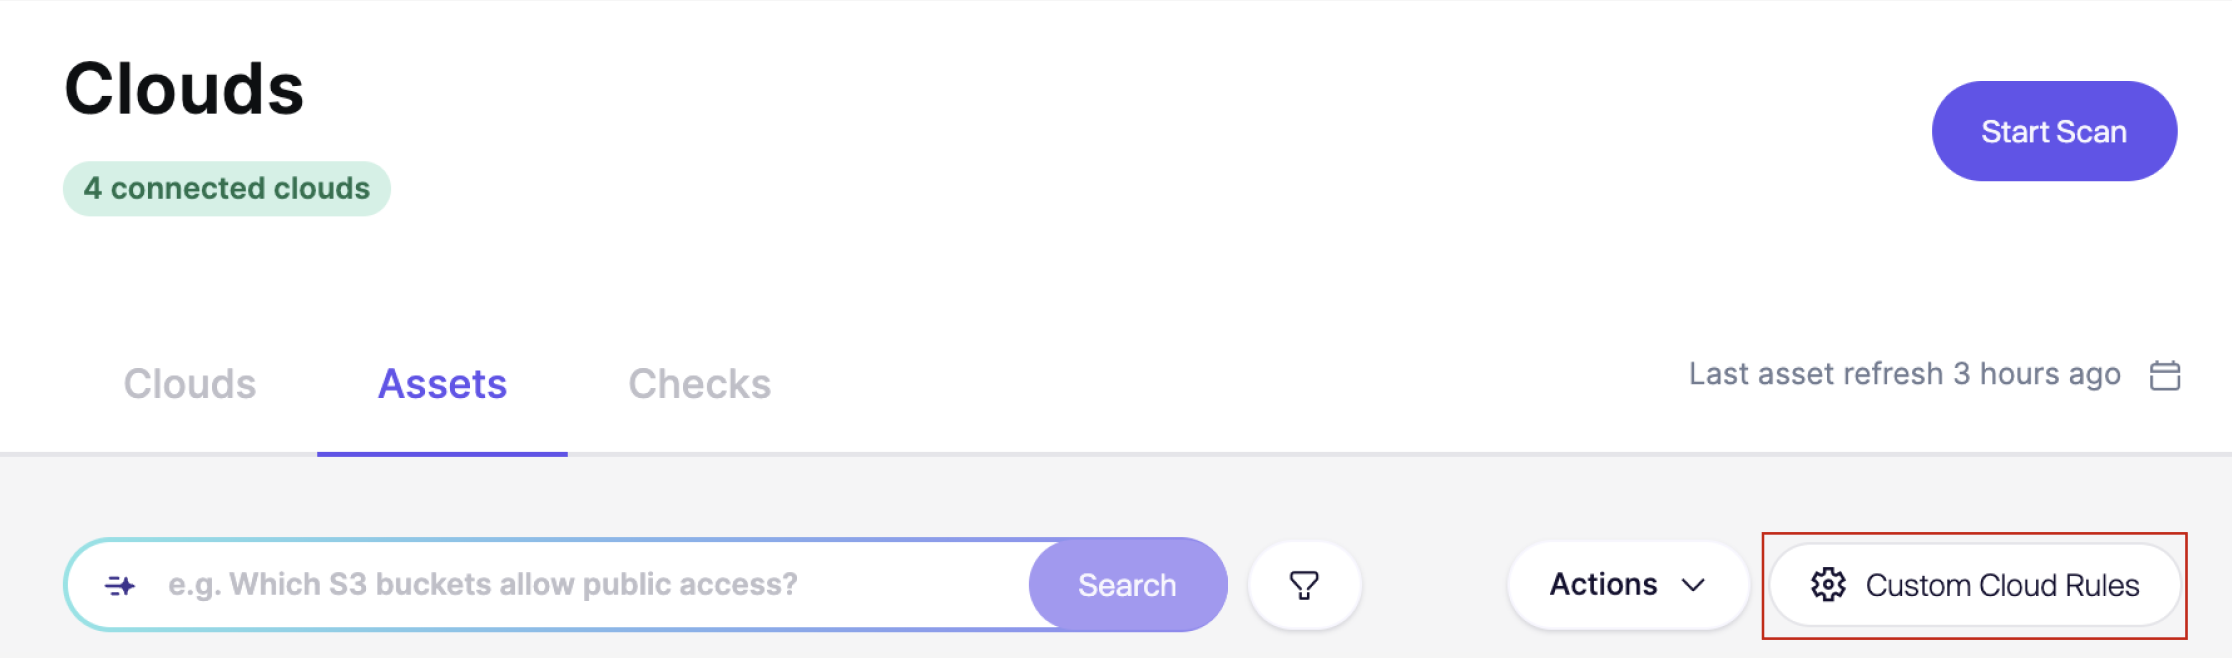Click the calendar icon beside last asset refresh
The height and width of the screenshot is (658, 2232).
[2164, 376]
